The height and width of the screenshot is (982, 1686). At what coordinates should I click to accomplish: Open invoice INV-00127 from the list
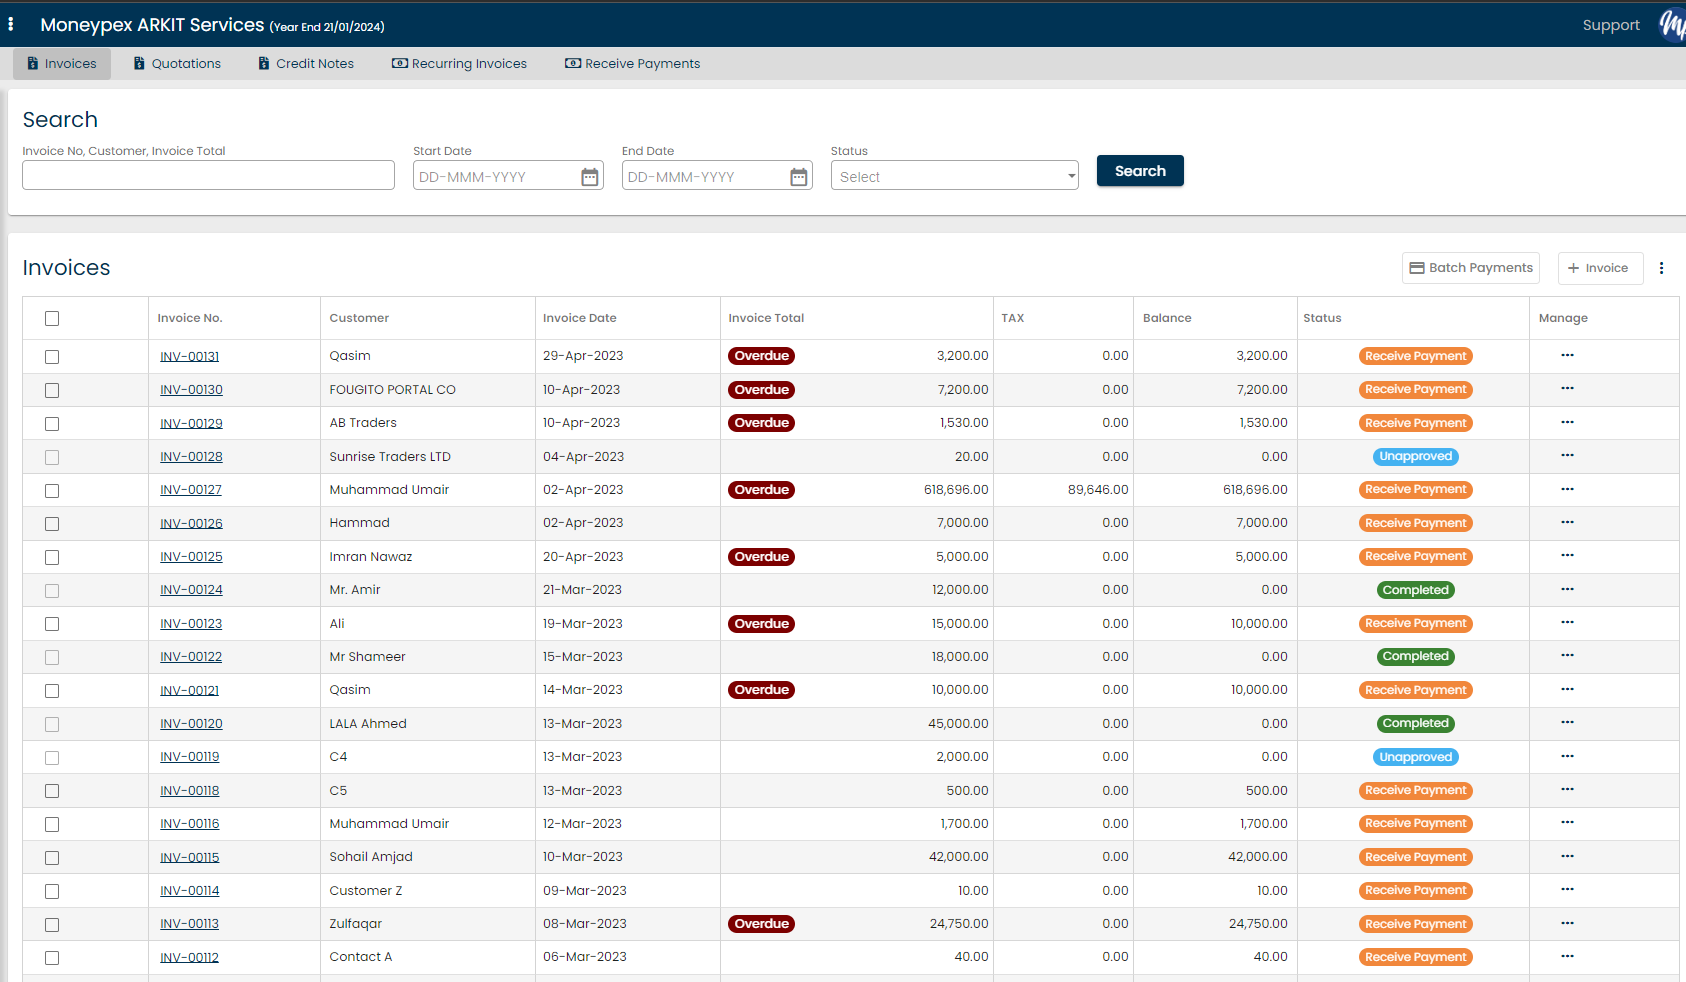[x=190, y=489]
